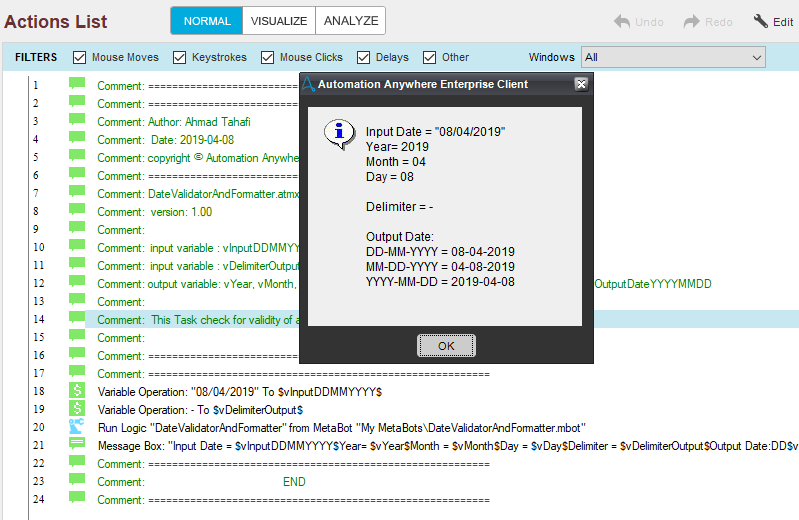Click the comment icon on line 7
Image resolution: width=799 pixels, height=520 pixels.
(x=77, y=192)
